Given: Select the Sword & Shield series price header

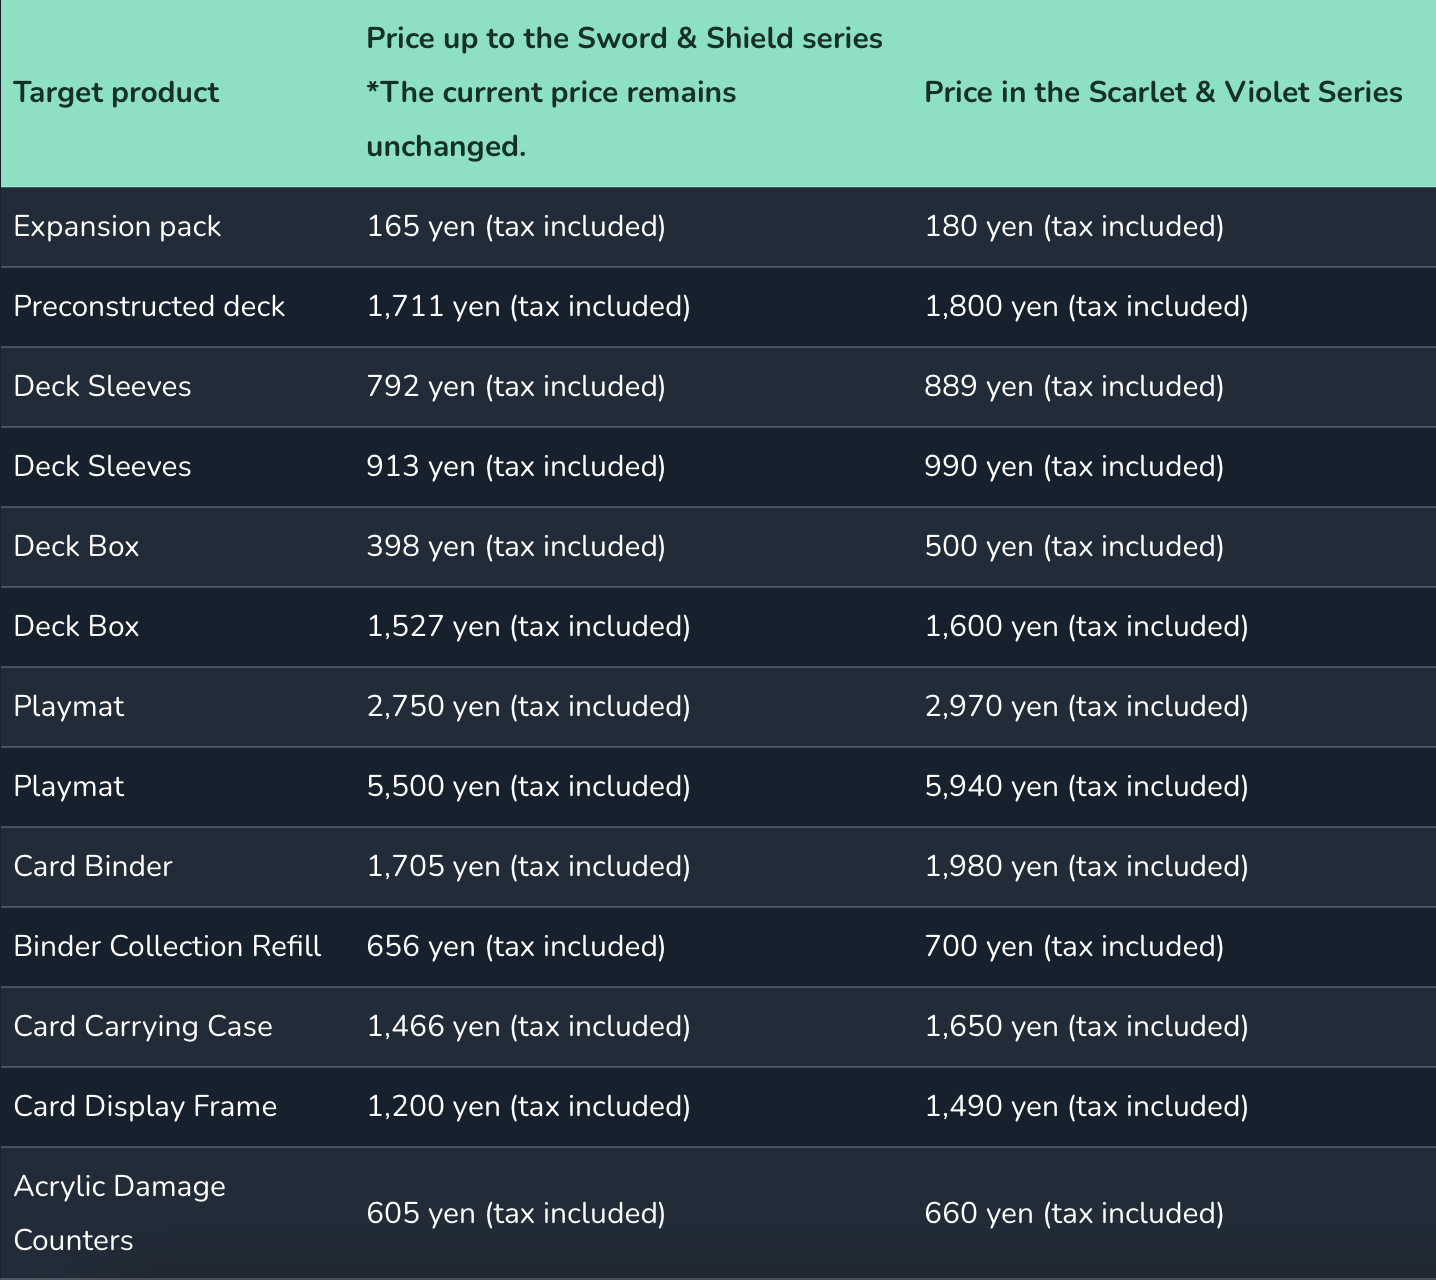Looking at the screenshot, I should [624, 92].
